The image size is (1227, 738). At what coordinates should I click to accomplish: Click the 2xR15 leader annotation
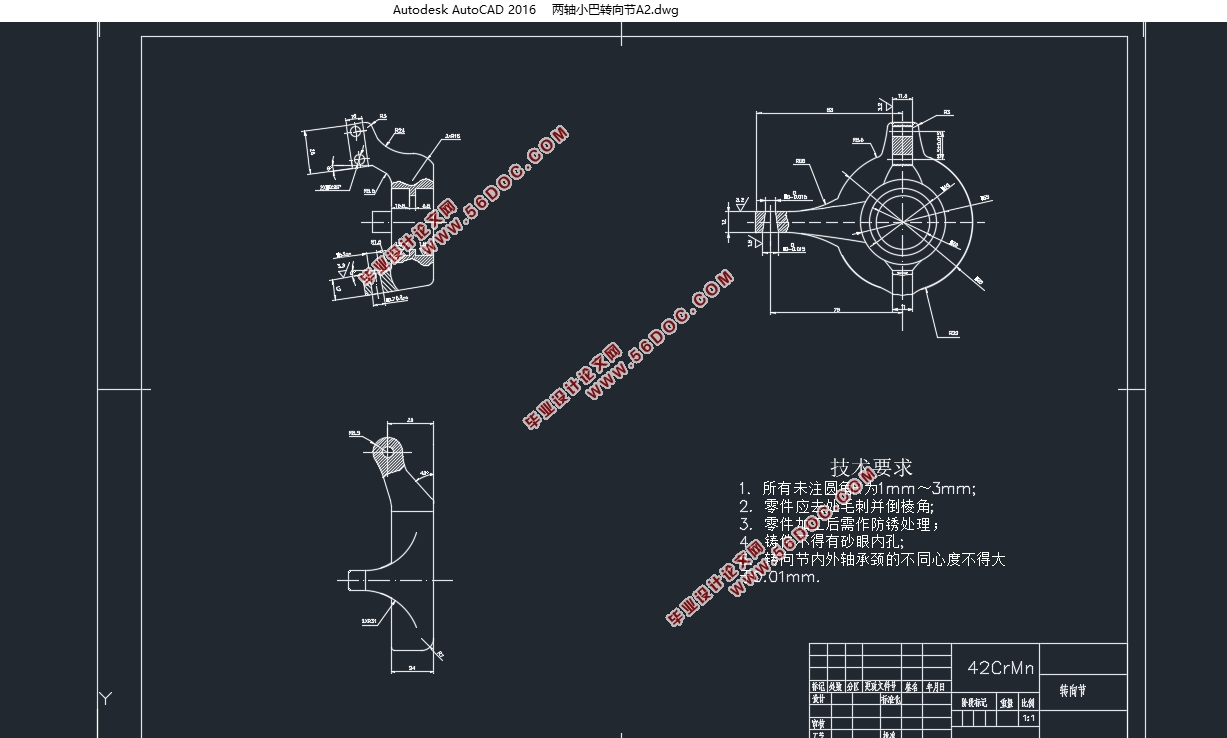point(452,136)
